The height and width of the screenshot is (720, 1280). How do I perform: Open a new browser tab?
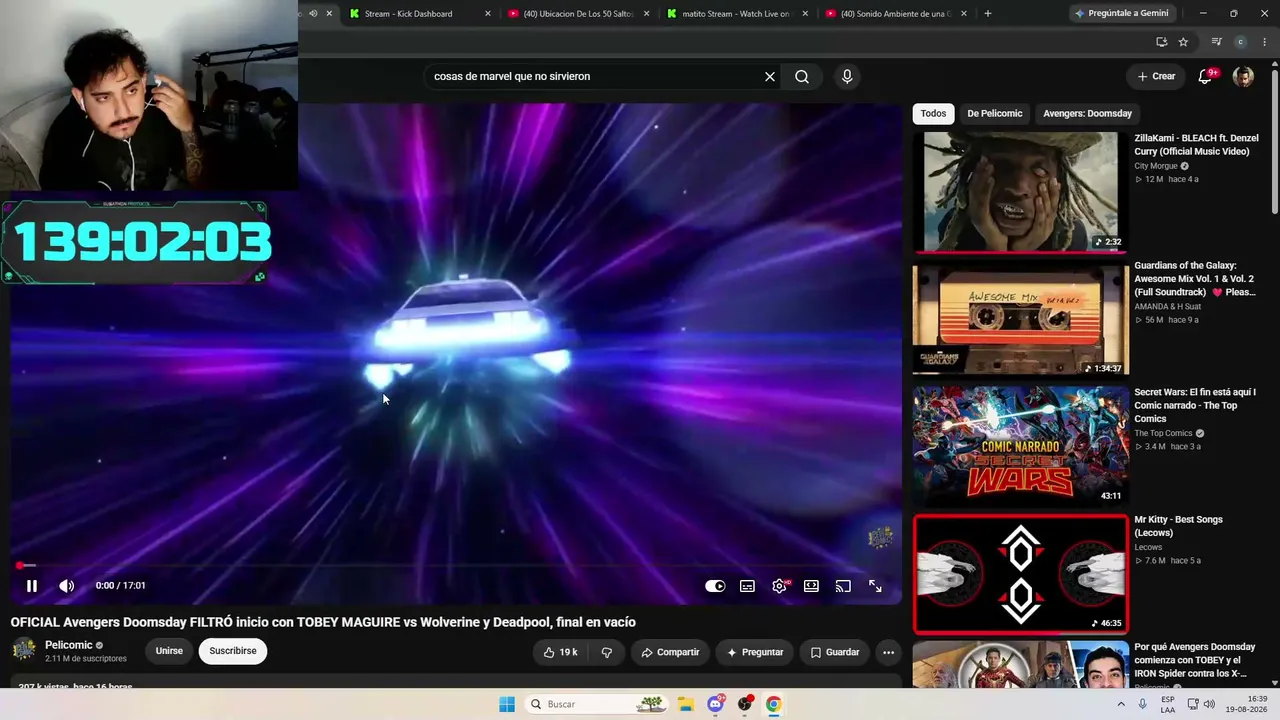pos(988,14)
